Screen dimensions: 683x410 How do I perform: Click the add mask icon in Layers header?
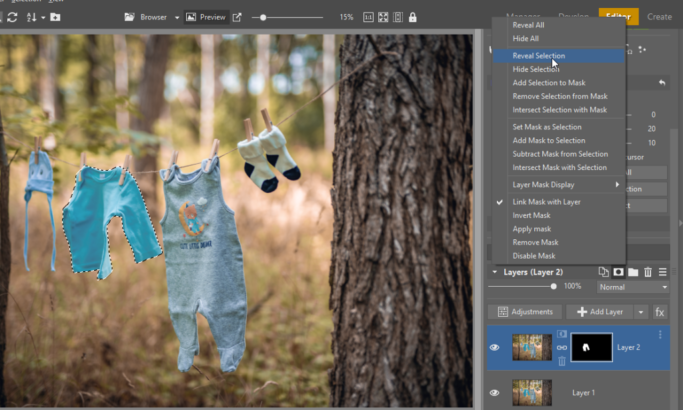click(x=618, y=272)
